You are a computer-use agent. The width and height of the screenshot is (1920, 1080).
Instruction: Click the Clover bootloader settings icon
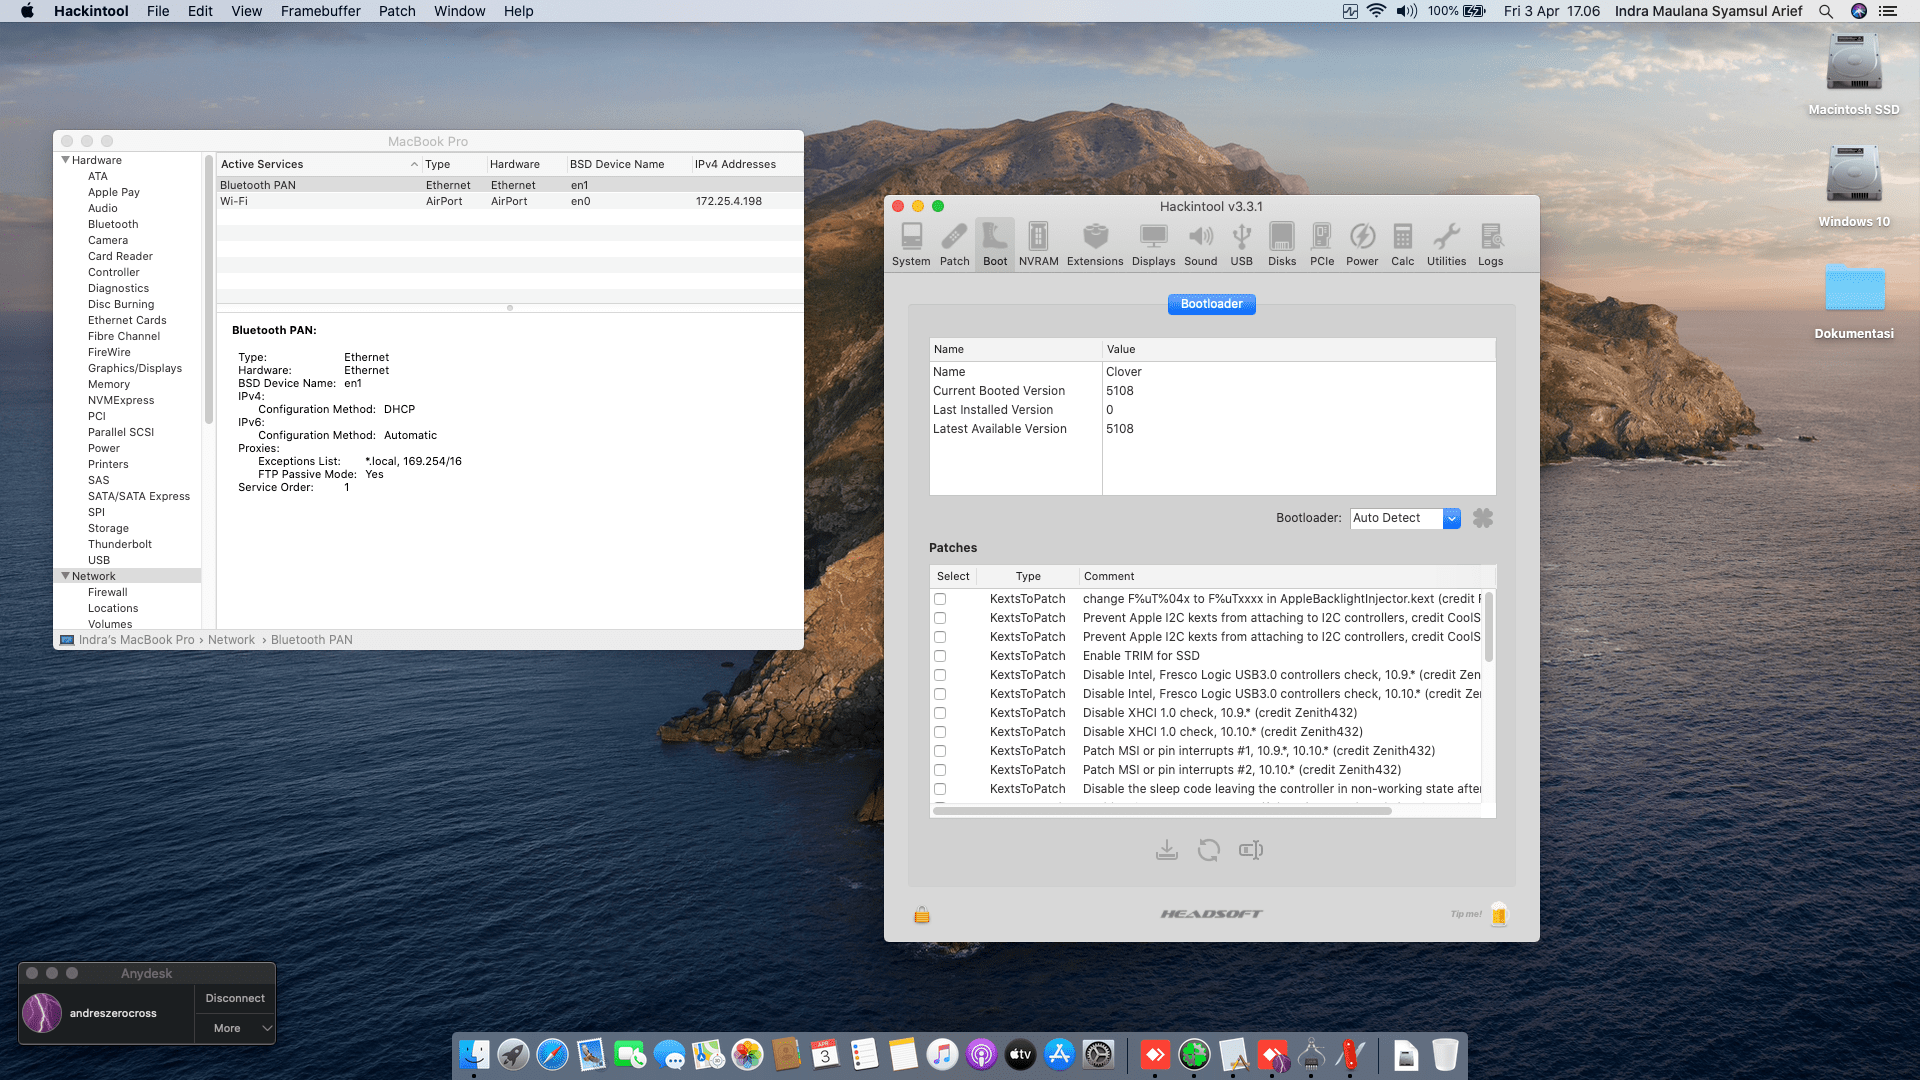1483,518
